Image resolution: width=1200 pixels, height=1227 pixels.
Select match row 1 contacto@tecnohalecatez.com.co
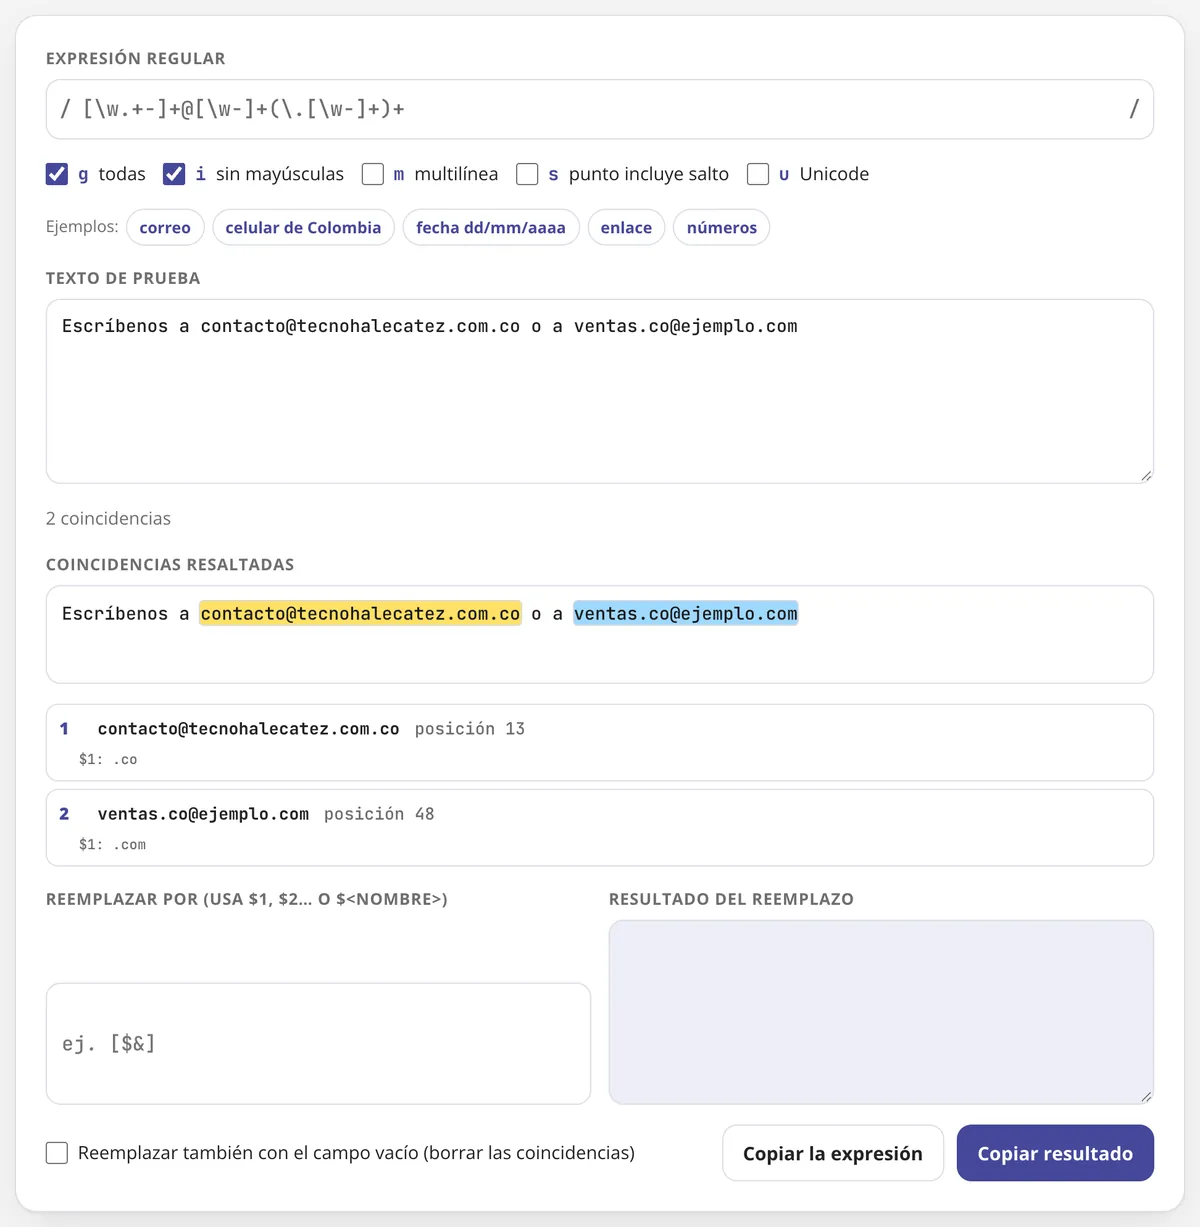(x=600, y=742)
